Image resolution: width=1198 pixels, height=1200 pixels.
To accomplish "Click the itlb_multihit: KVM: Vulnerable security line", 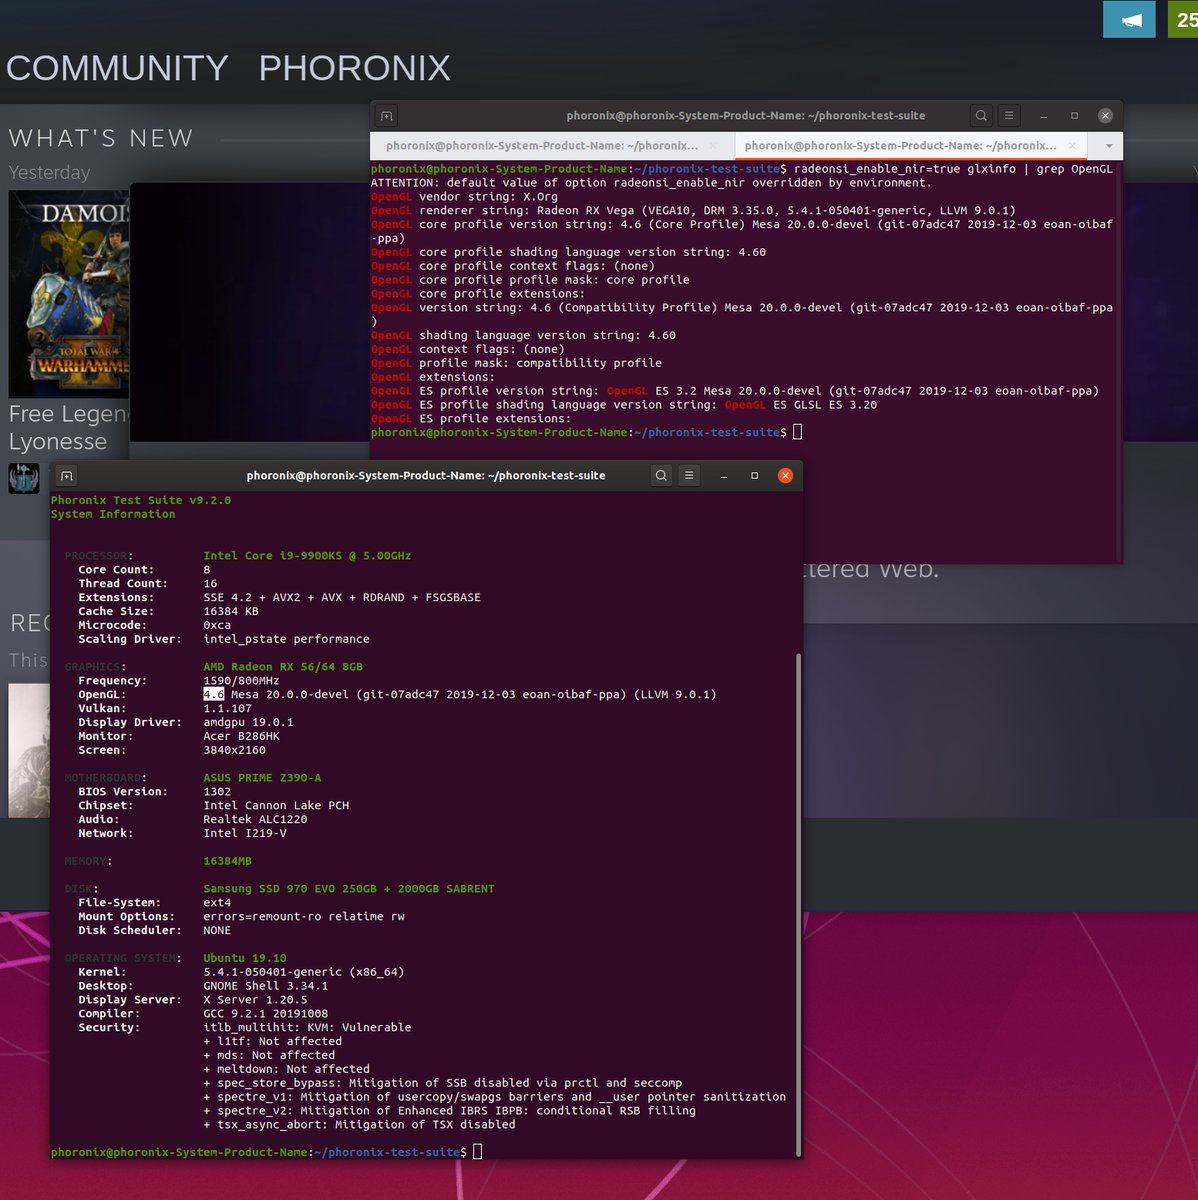I will click(307, 1028).
